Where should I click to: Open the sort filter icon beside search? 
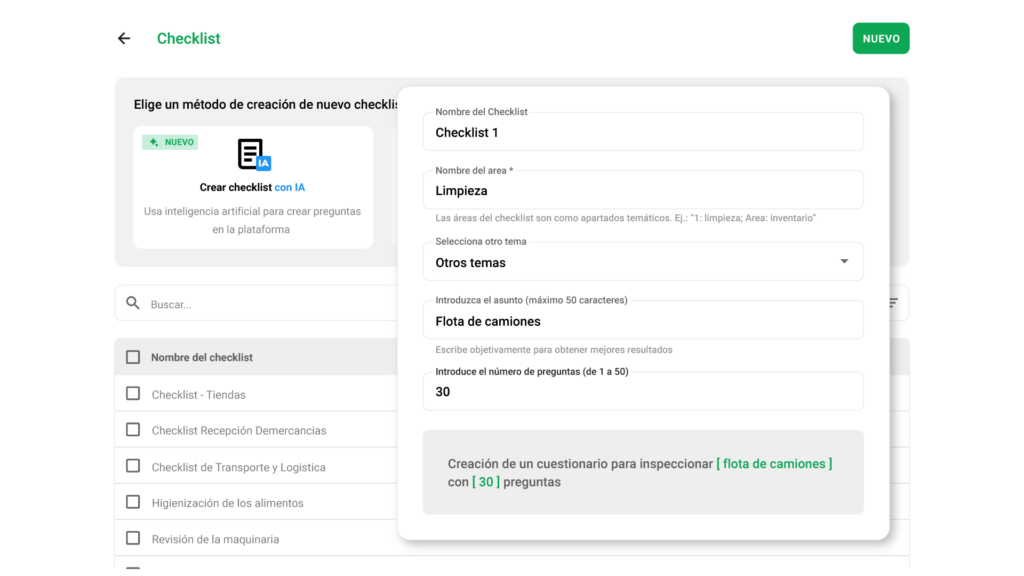893,302
